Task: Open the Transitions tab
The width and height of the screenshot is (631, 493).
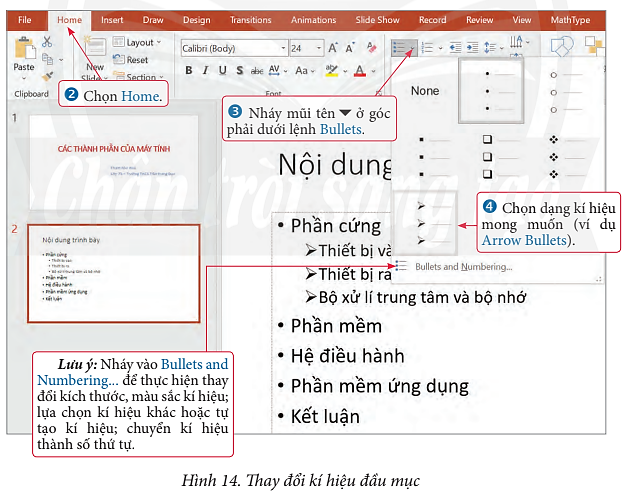Action: pos(249,19)
